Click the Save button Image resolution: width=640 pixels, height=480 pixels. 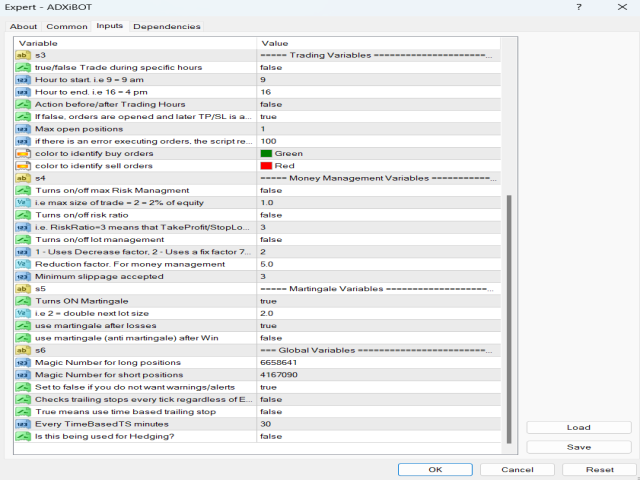pos(579,447)
